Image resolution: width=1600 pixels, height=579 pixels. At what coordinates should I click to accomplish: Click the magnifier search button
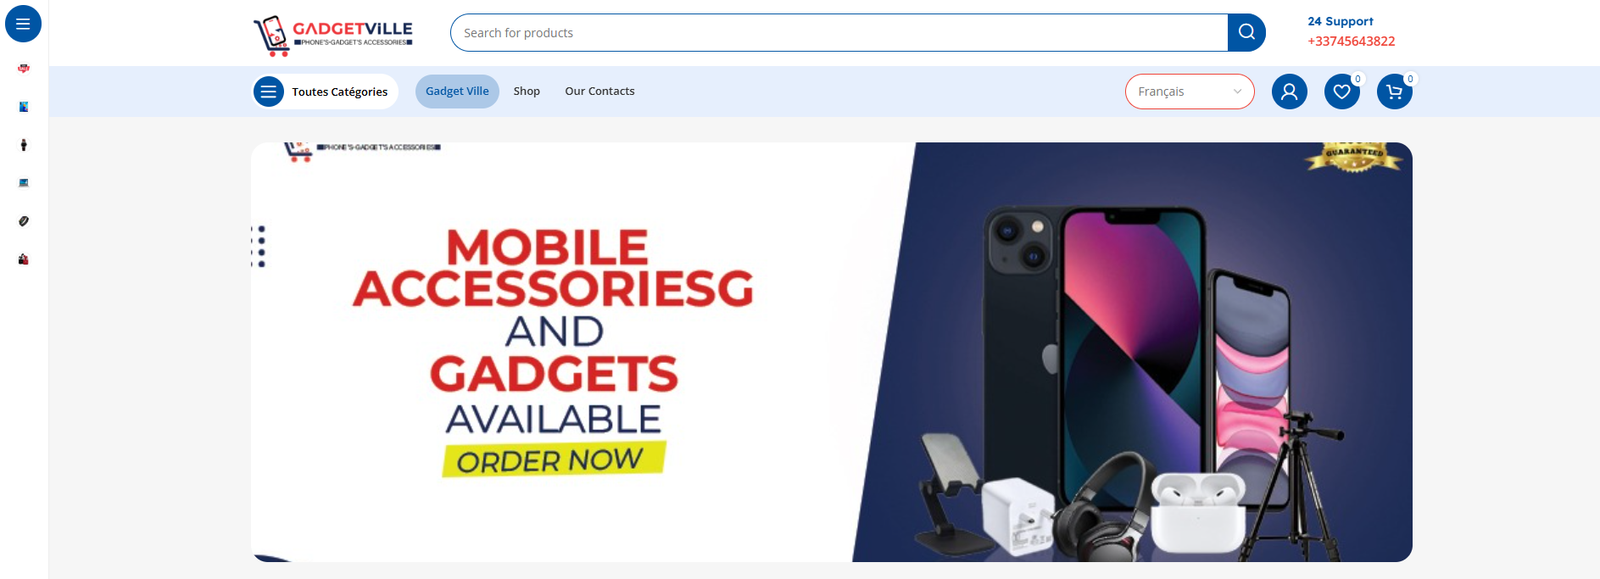[1246, 32]
